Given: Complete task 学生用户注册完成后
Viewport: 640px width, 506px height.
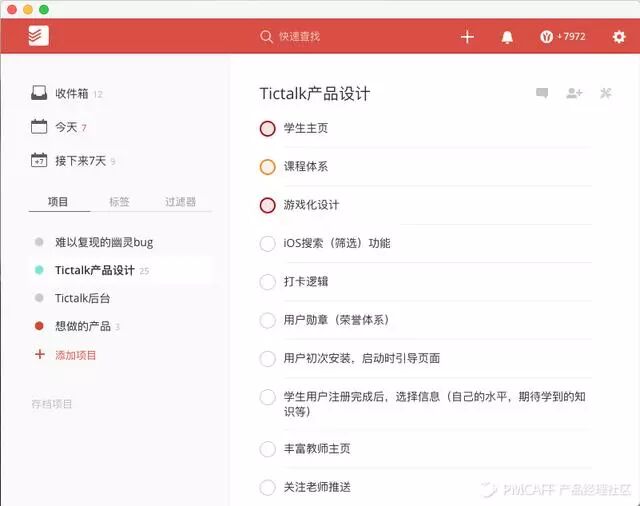Looking at the screenshot, I should point(267,397).
